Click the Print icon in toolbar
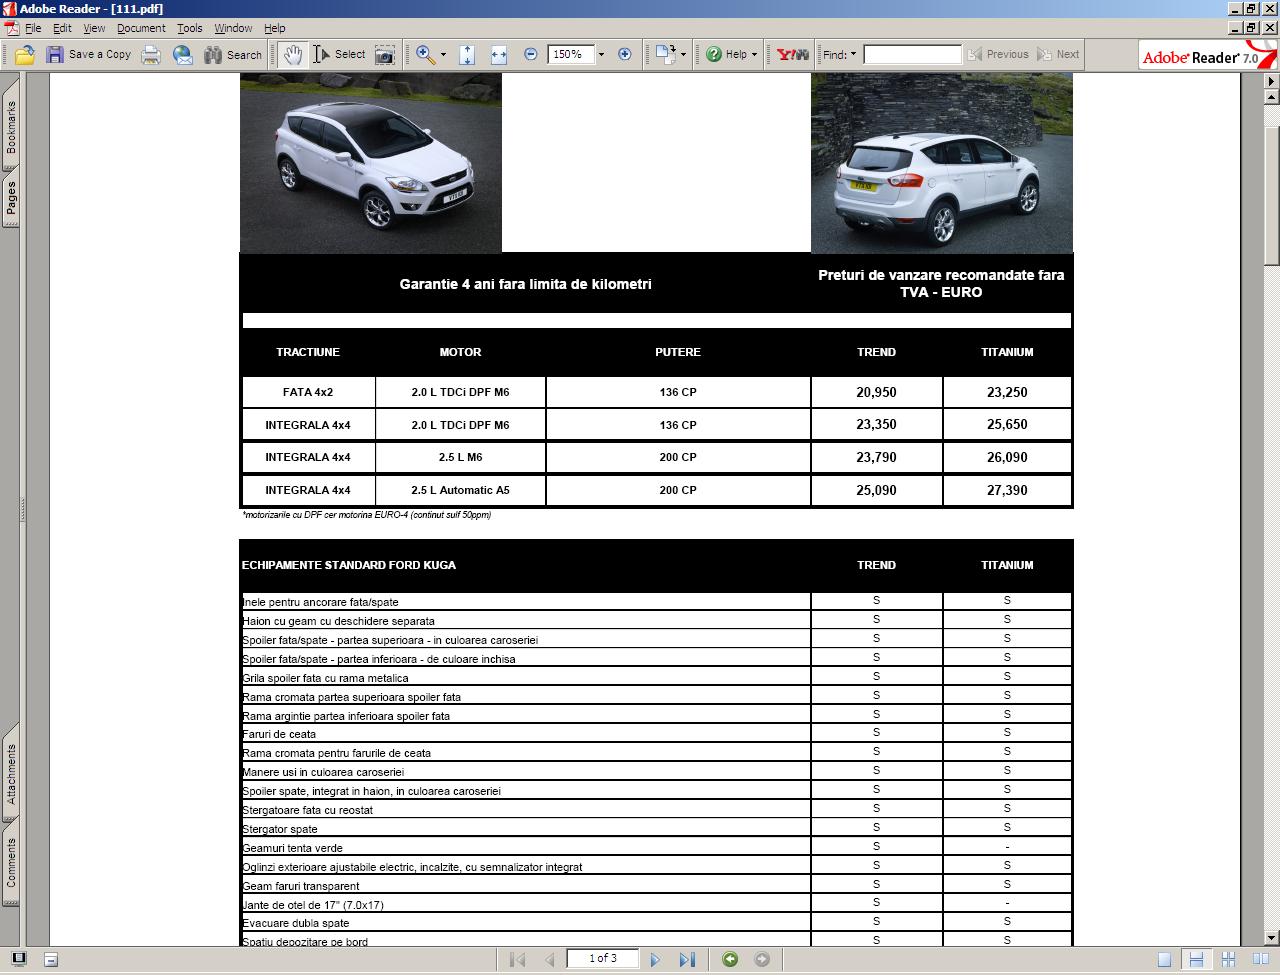 (x=151, y=55)
